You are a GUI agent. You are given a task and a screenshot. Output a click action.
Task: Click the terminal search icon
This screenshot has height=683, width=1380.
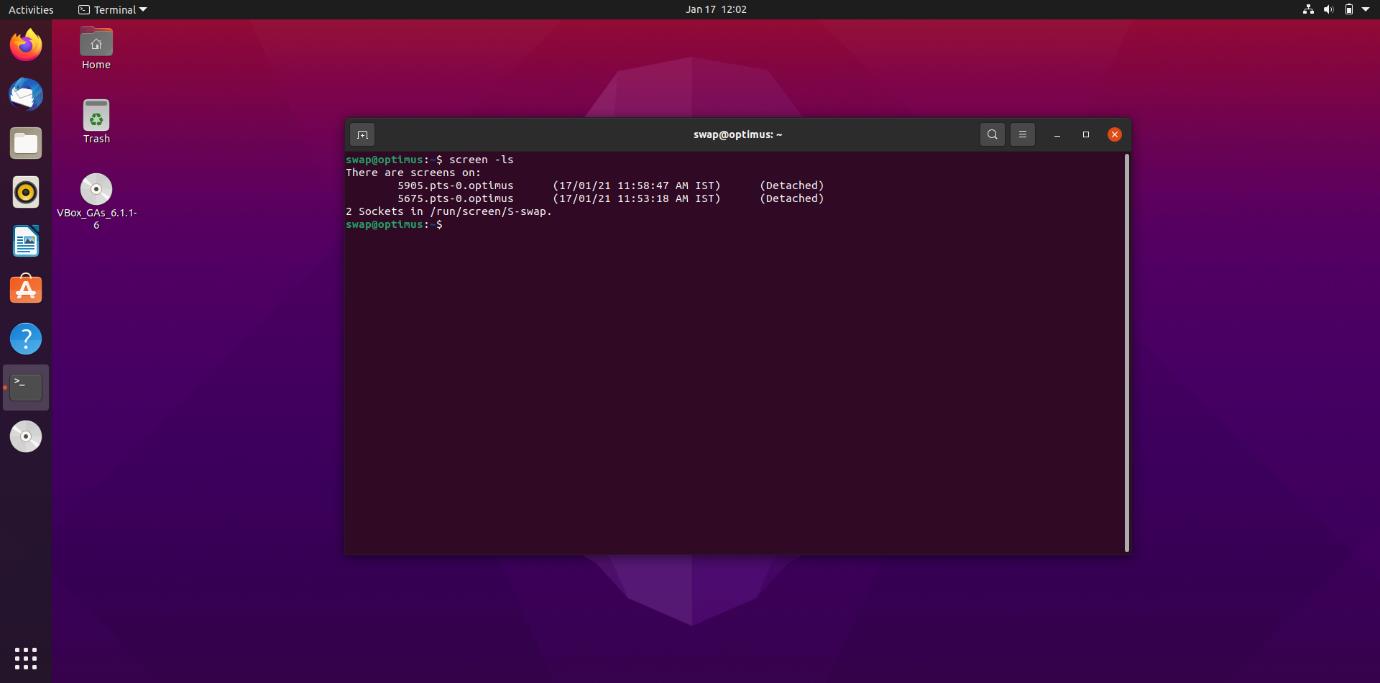click(x=992, y=134)
